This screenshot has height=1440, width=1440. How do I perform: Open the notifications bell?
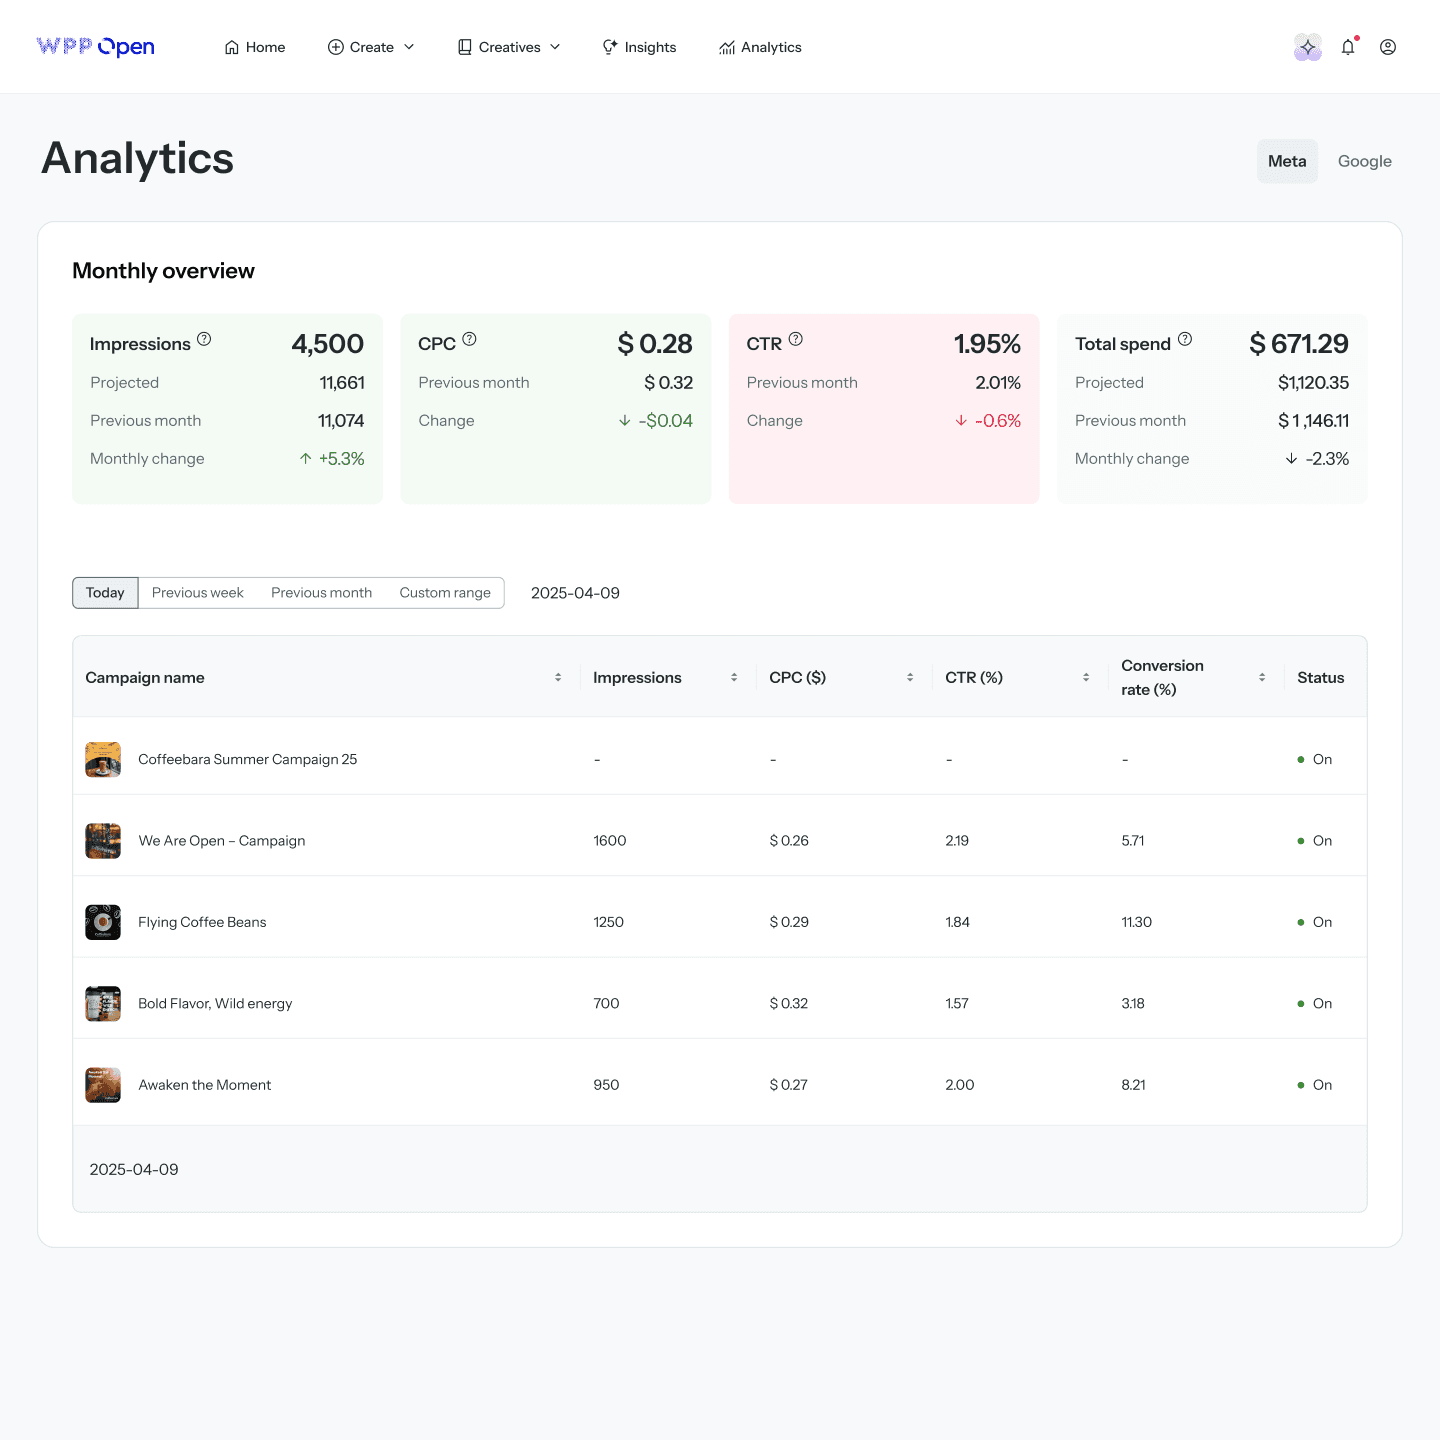pyautogui.click(x=1348, y=47)
